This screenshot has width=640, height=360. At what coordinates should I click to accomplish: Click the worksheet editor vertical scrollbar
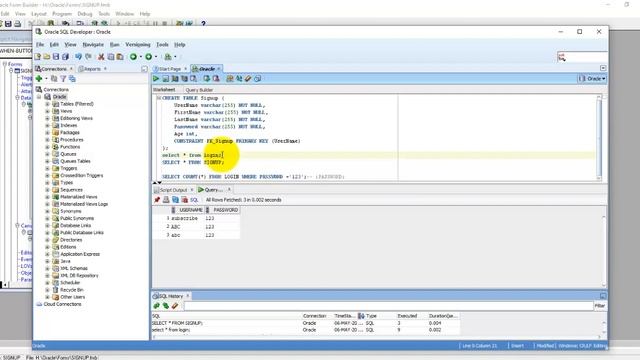[599, 137]
